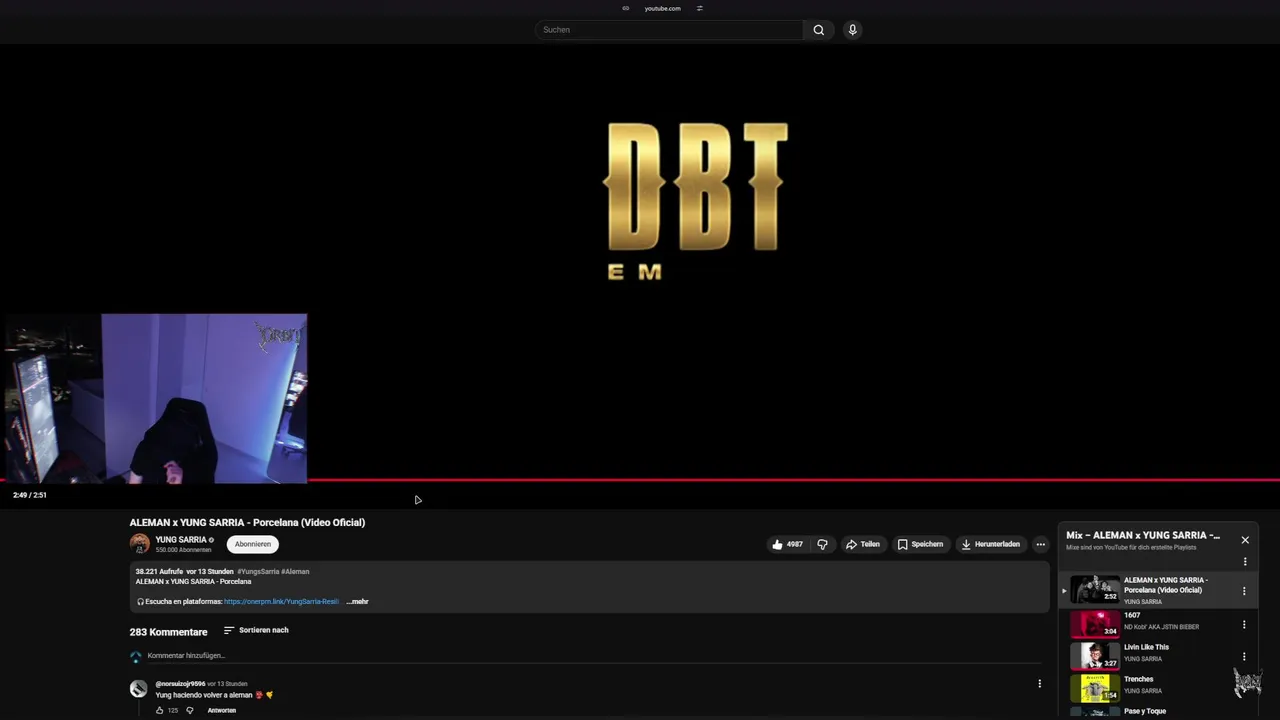Click the 283 Kommentare heading
Image resolution: width=1280 pixels, height=720 pixels.
click(x=168, y=632)
